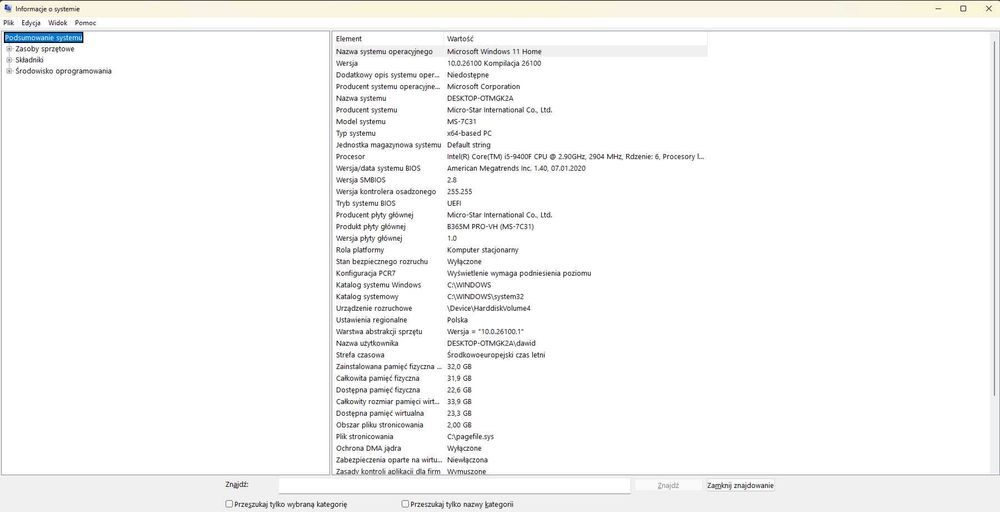Image resolution: width=1000 pixels, height=512 pixels.
Task: Maximize the Informacje o systemie window
Action: pyautogui.click(x=963, y=8)
